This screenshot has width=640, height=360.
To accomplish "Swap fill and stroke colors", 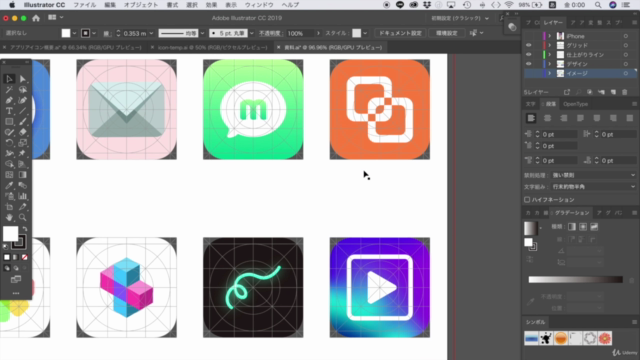I will pyautogui.click(x=25, y=229).
